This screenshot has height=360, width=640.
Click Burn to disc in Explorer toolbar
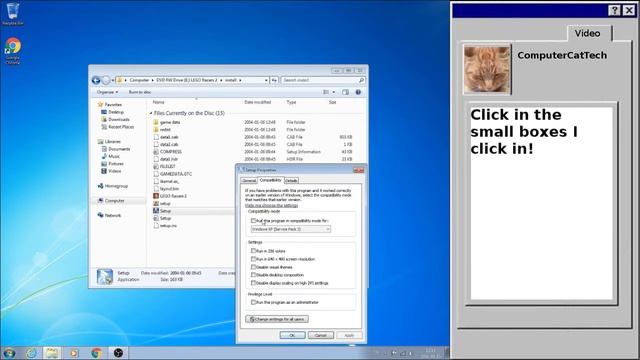coord(140,92)
